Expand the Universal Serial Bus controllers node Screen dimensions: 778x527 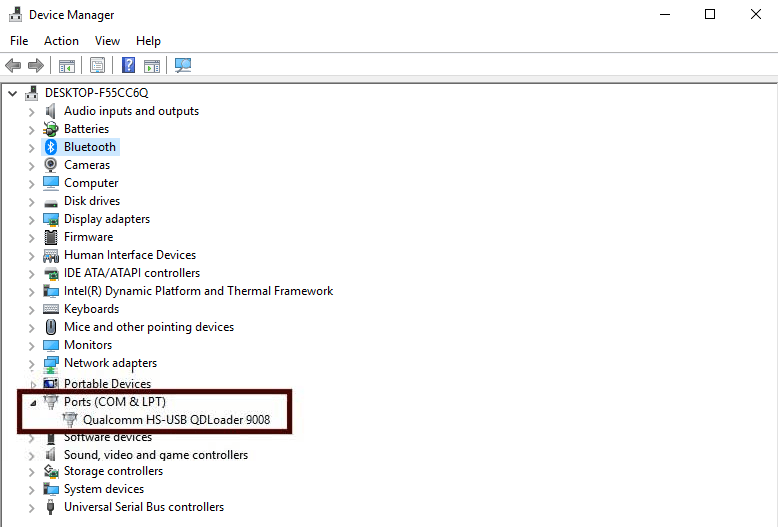click(31, 507)
